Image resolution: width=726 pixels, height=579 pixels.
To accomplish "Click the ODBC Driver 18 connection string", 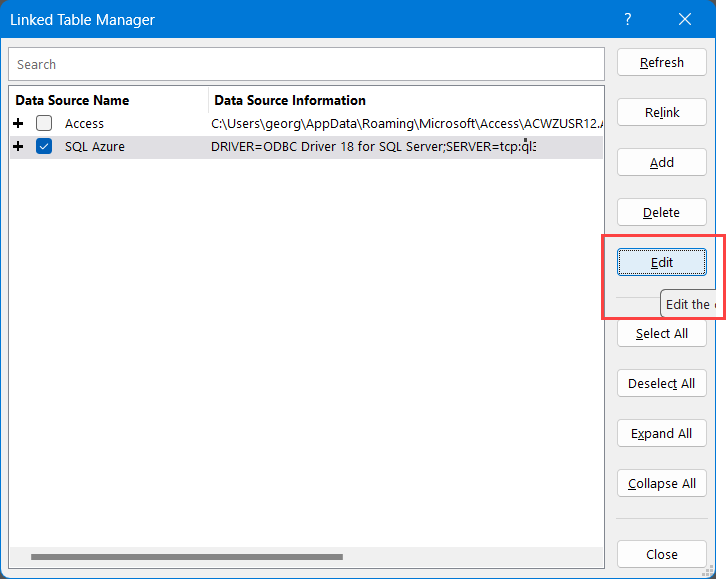I will click(x=374, y=147).
